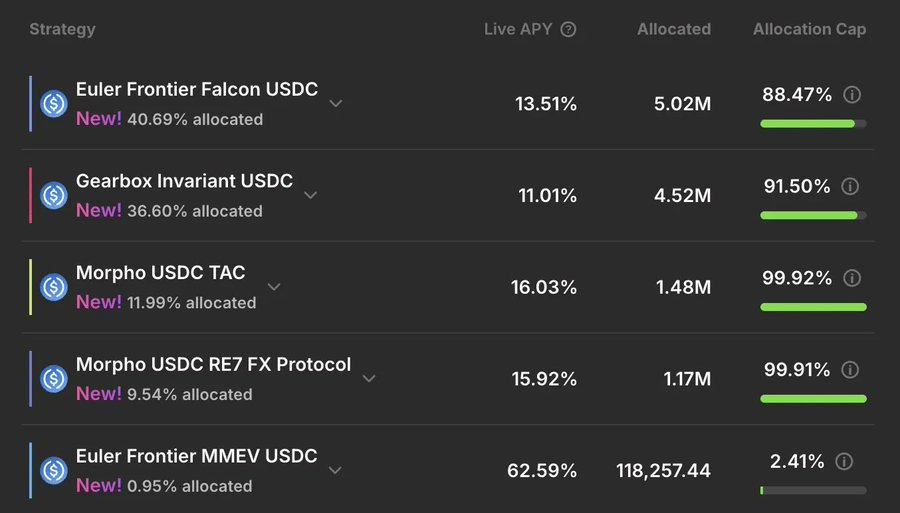This screenshot has width=900, height=513.
Task: Expand Morpho USDC TAC details chevron
Action: [x=274, y=287]
